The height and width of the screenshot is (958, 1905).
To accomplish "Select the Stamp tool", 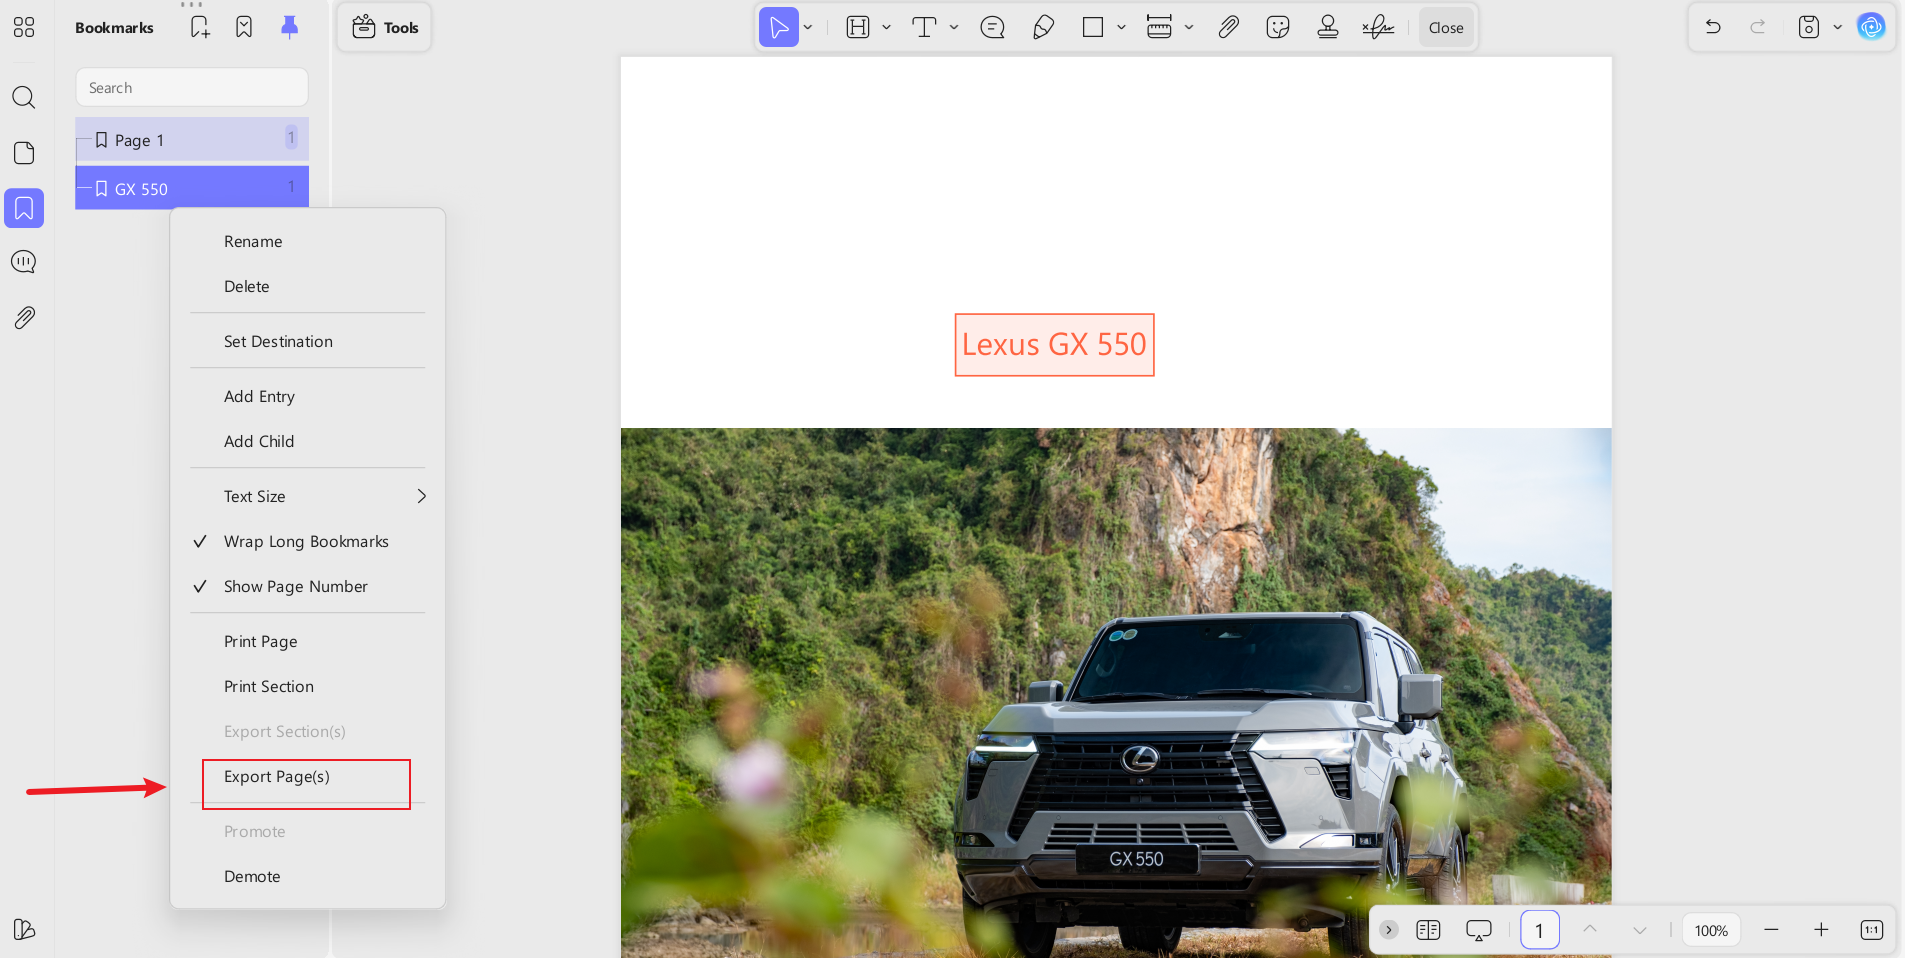I will (1327, 27).
